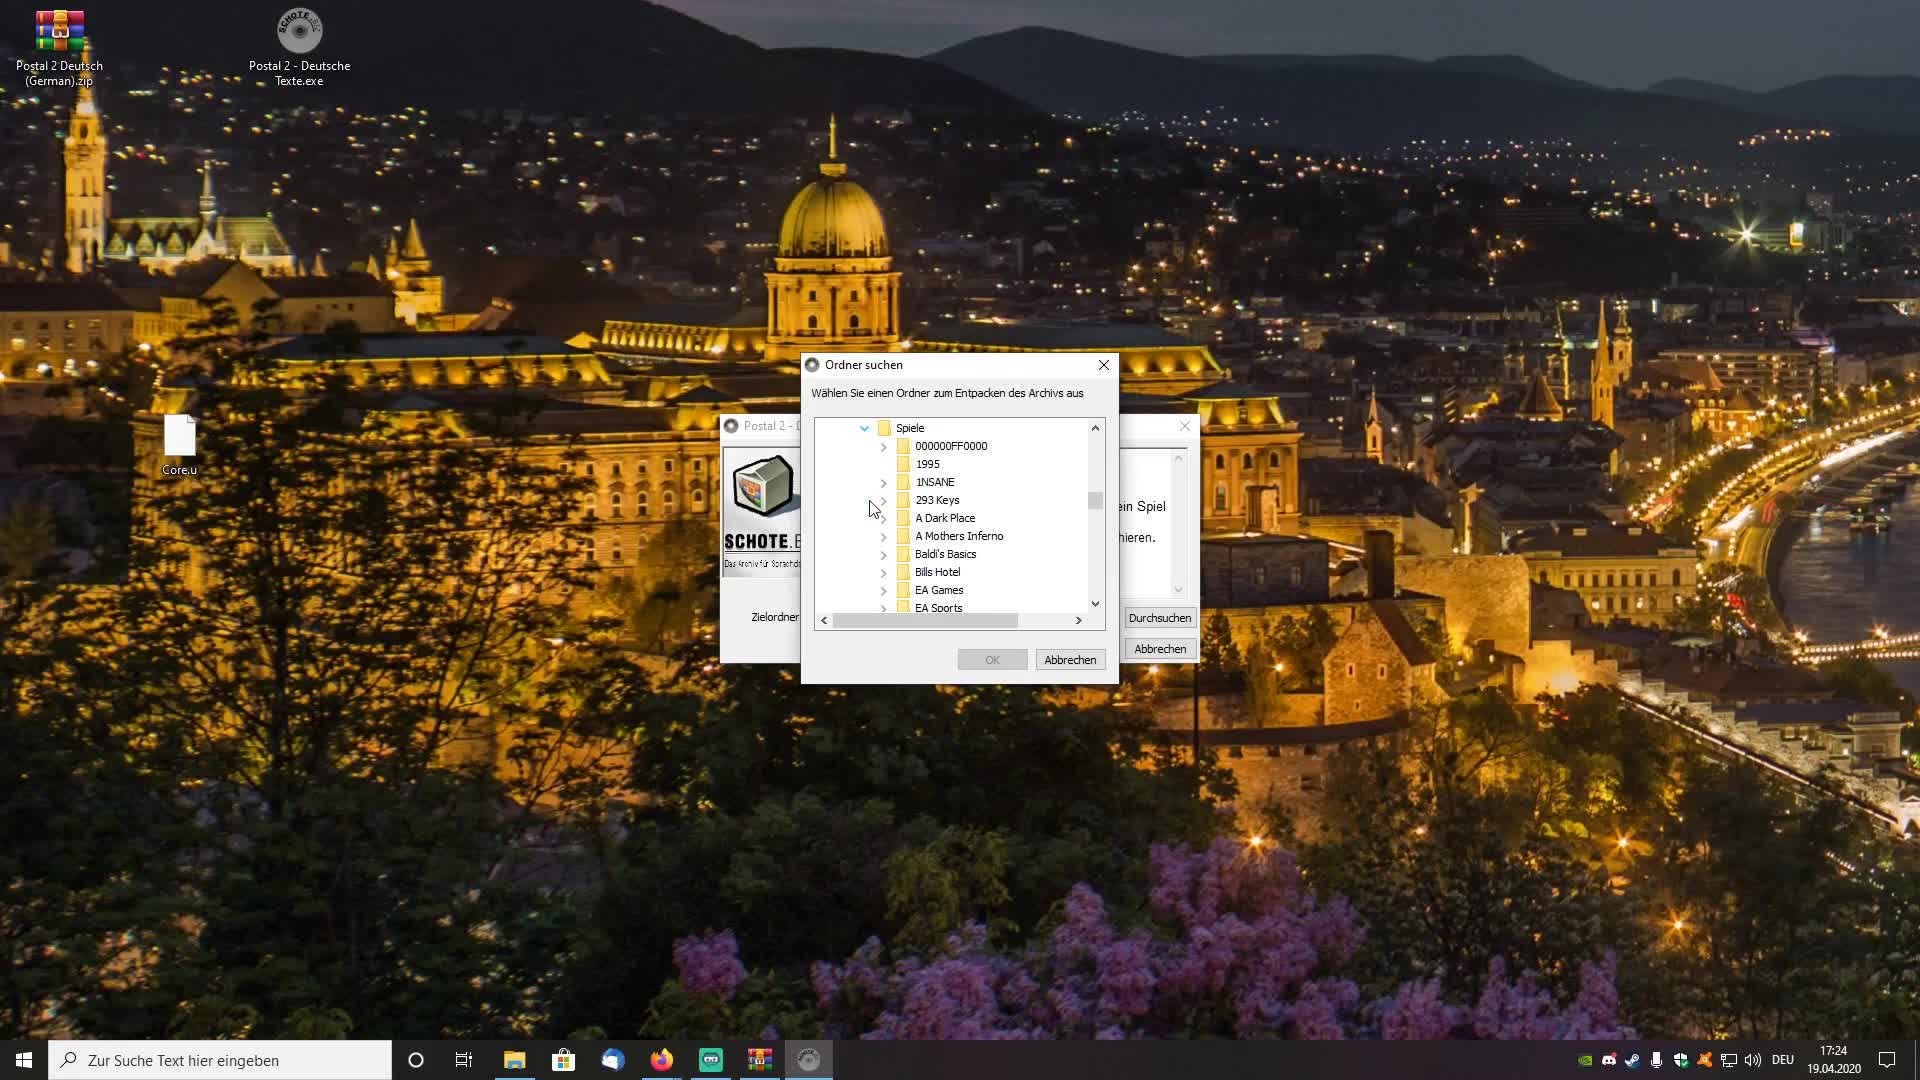The image size is (1920, 1080).
Task: Expand the 1NSANE folder
Action: click(883, 483)
